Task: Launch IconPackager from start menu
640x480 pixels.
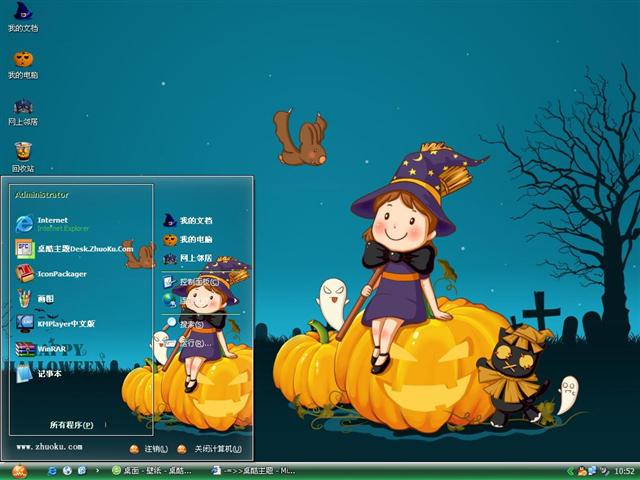Action: [51, 273]
